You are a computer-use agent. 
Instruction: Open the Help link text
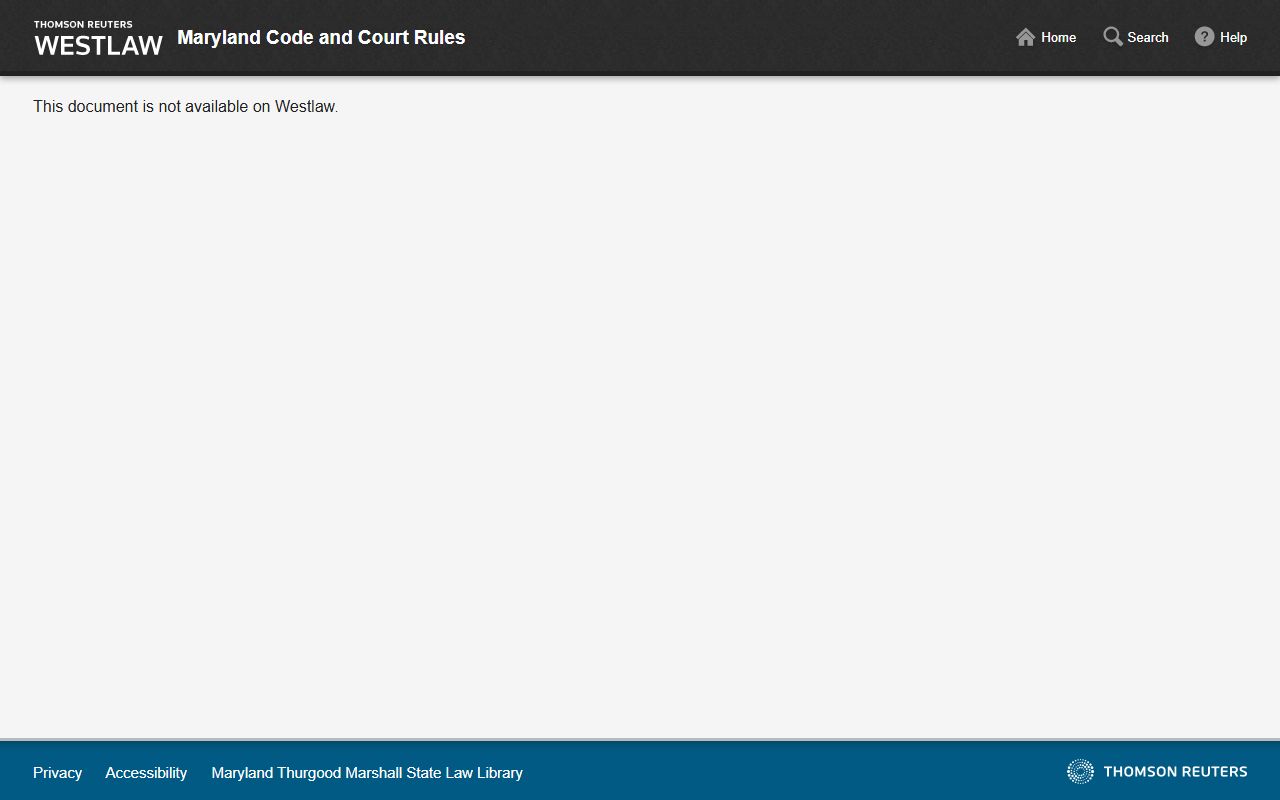pos(1233,38)
